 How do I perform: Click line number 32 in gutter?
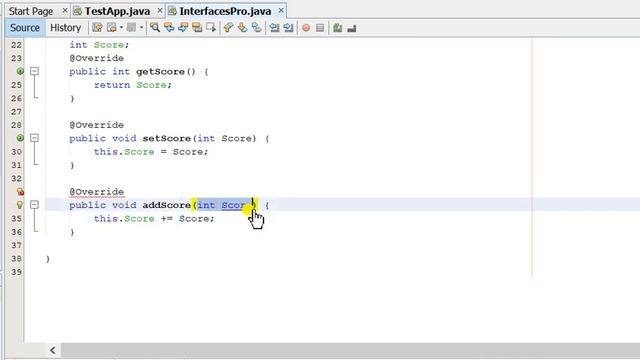tap(16, 179)
